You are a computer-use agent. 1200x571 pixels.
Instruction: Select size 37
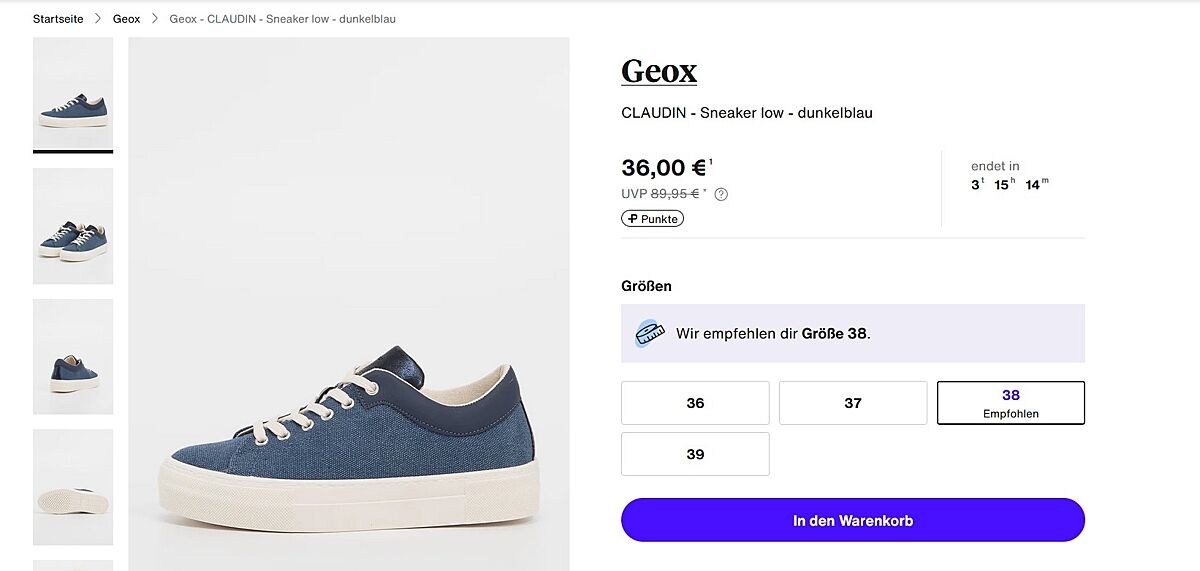[853, 403]
